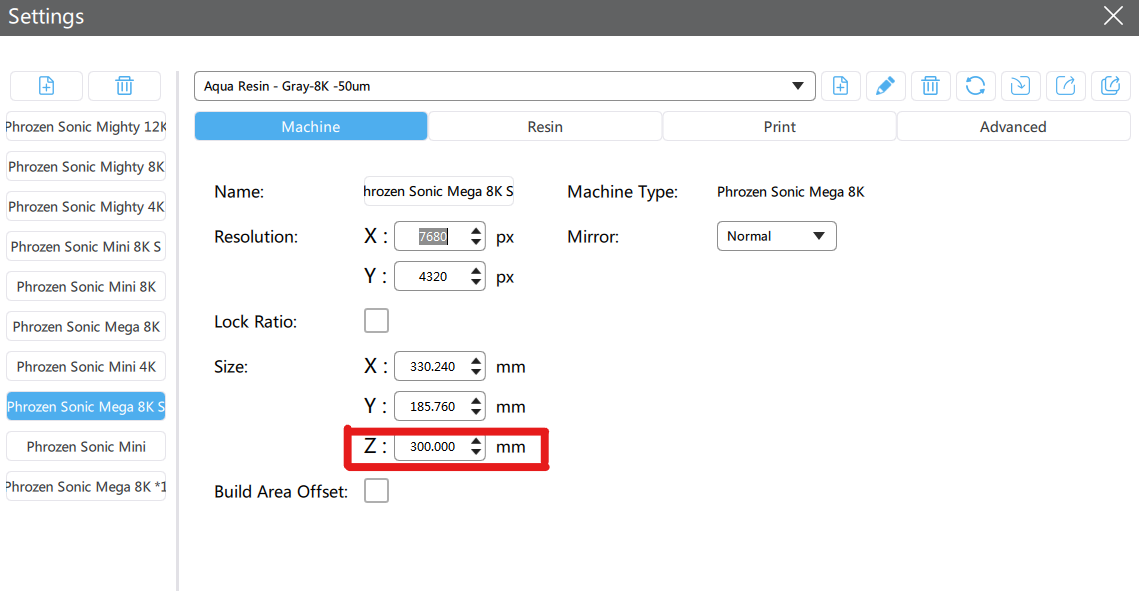Click the import resin profile icon
The width and height of the screenshot is (1139, 603).
pos(1020,86)
